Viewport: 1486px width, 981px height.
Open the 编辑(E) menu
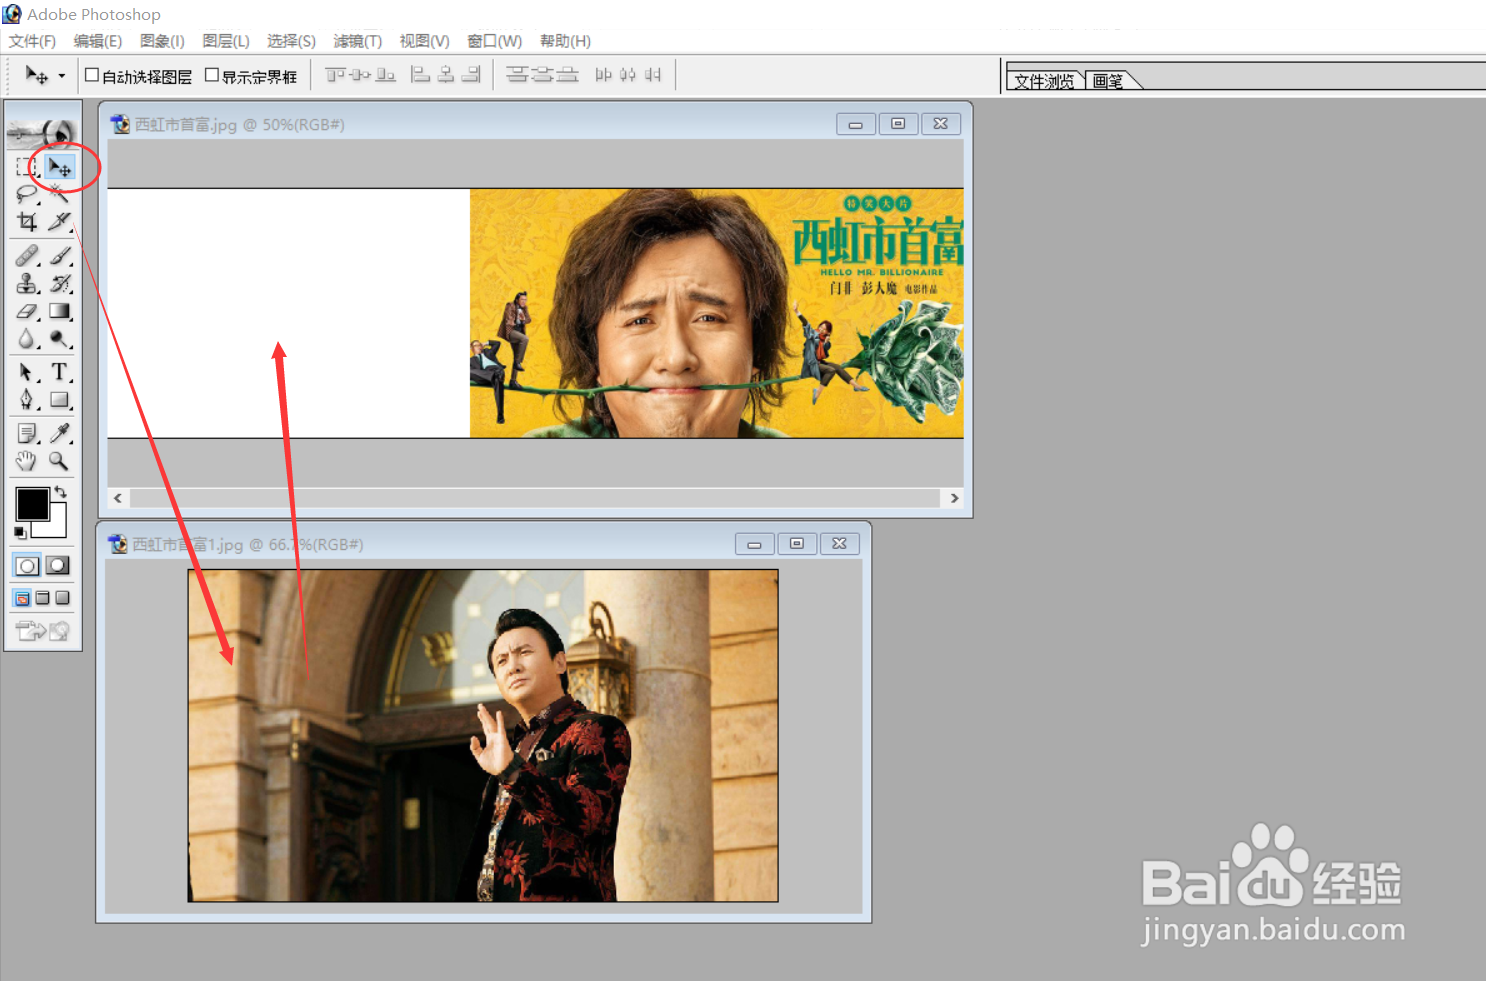click(x=98, y=41)
